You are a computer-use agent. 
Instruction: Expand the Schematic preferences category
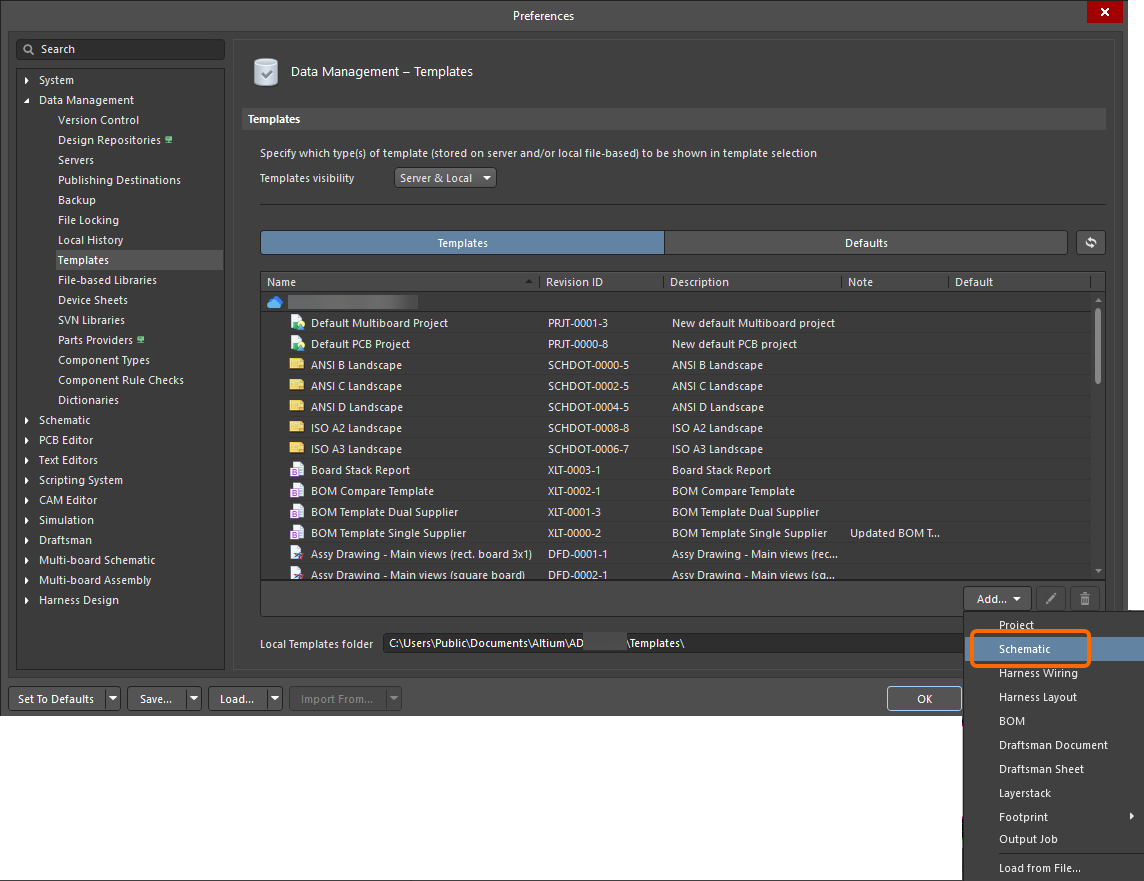tap(27, 420)
